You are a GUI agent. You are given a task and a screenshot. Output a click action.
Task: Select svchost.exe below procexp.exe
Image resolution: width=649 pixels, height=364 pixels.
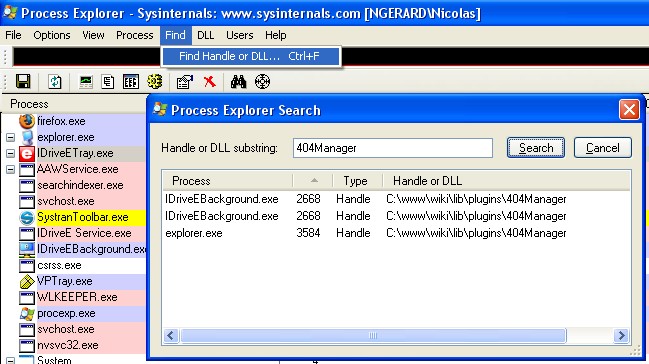(66, 329)
